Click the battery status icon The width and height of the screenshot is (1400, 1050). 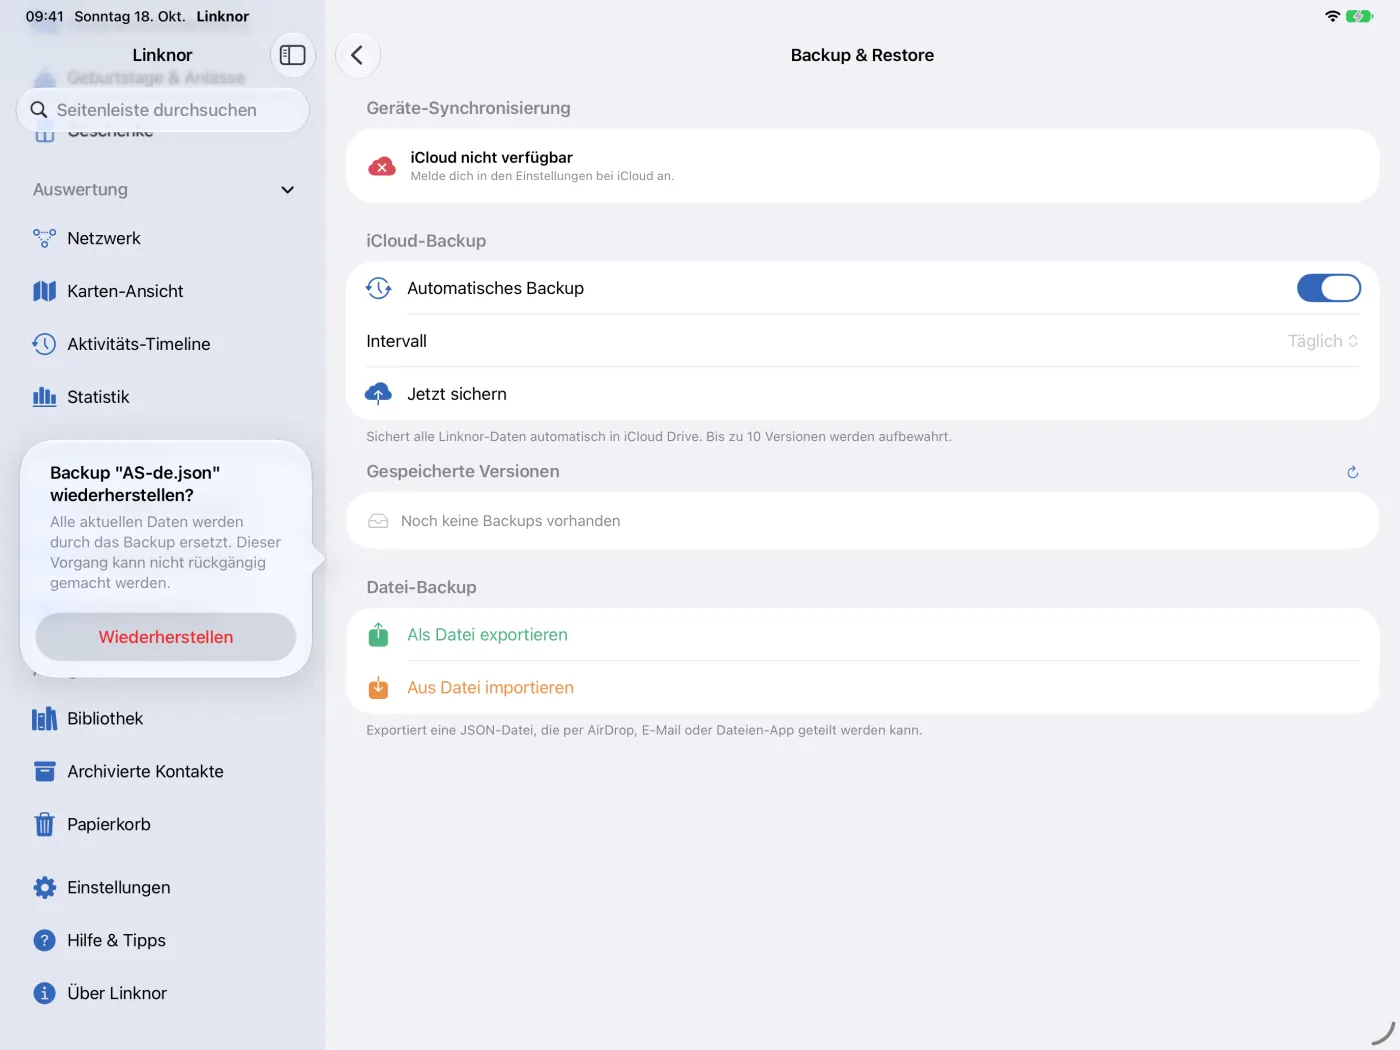click(1360, 16)
